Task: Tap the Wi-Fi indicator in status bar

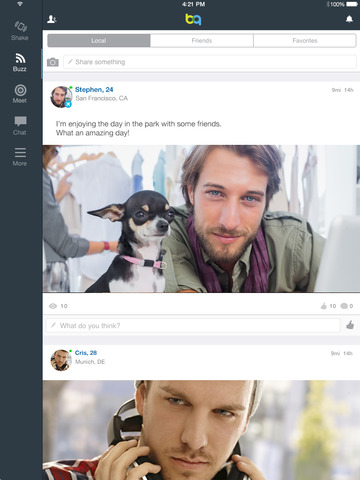Action: (x=20, y=4)
